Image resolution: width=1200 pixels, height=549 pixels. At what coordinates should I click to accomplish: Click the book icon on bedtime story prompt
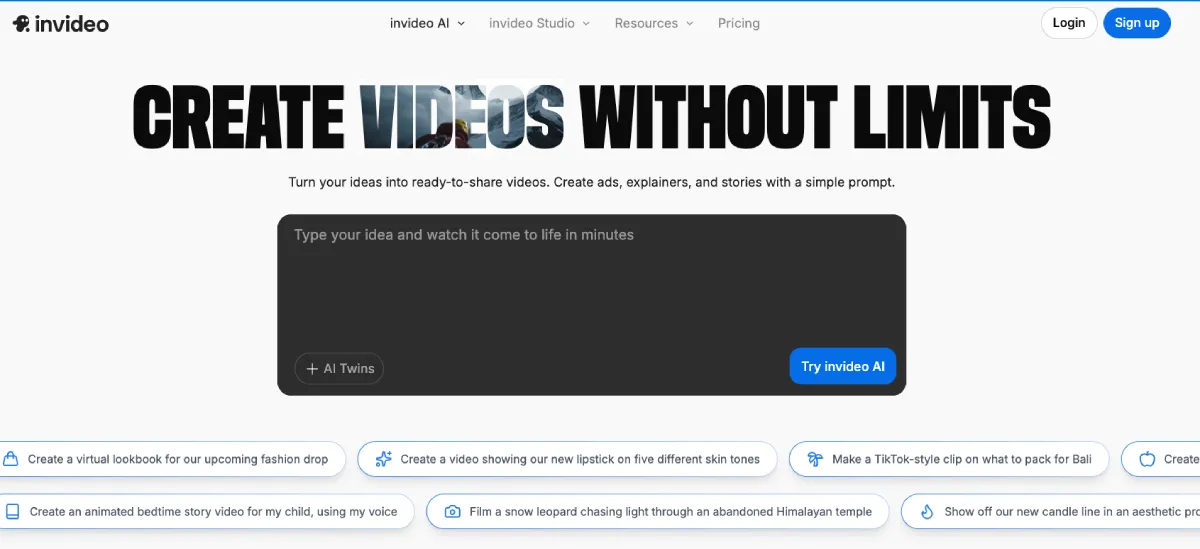(12, 511)
